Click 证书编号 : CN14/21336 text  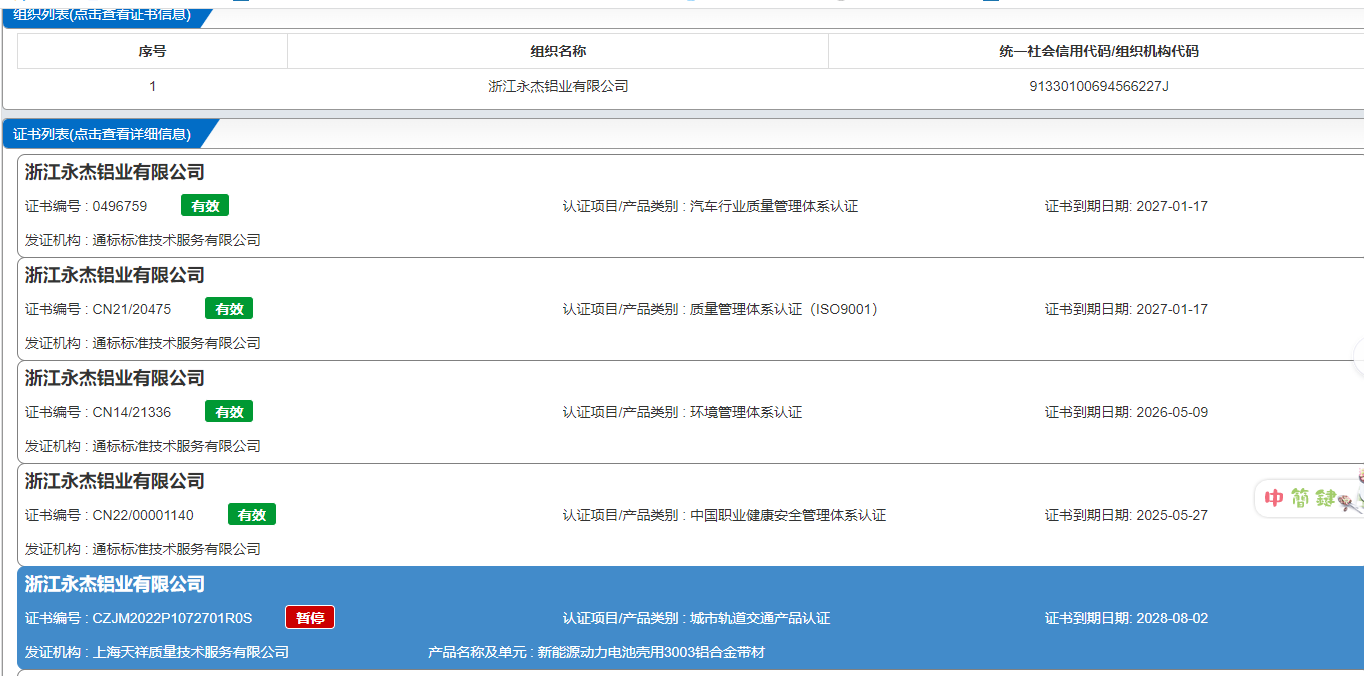click(98, 412)
